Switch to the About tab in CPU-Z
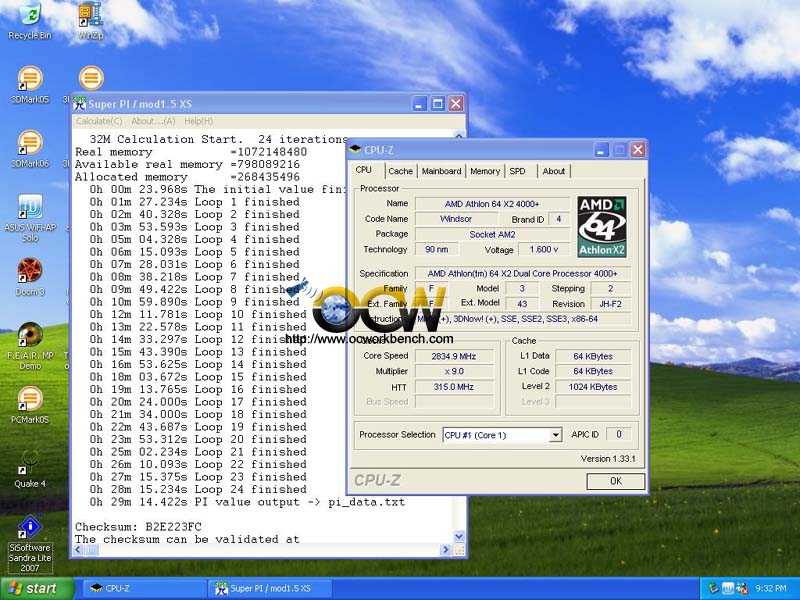This screenshot has height=600, width=800. point(554,171)
